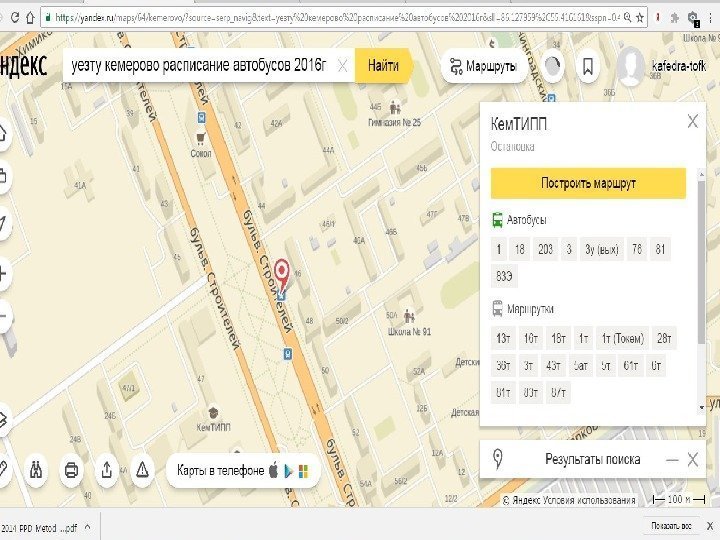This screenshot has height=540, width=720.
Task: Click the Google Play icon
Action: [288, 471]
